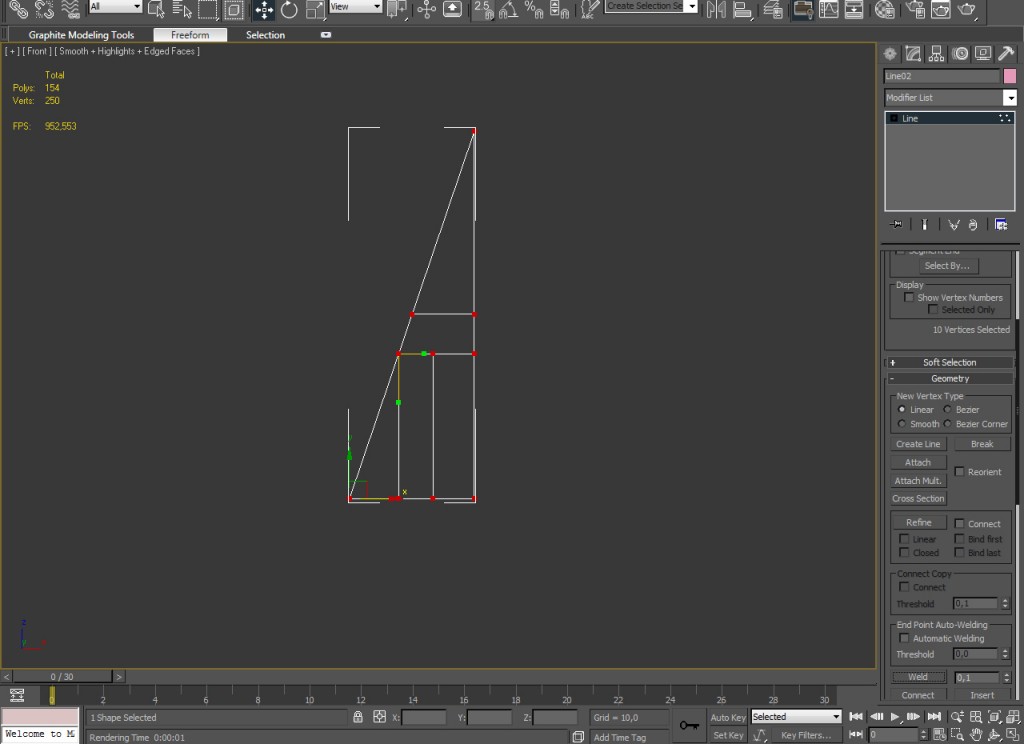Open Render Setup teapot icon
This screenshot has width=1024, height=744.
(x=915, y=9)
